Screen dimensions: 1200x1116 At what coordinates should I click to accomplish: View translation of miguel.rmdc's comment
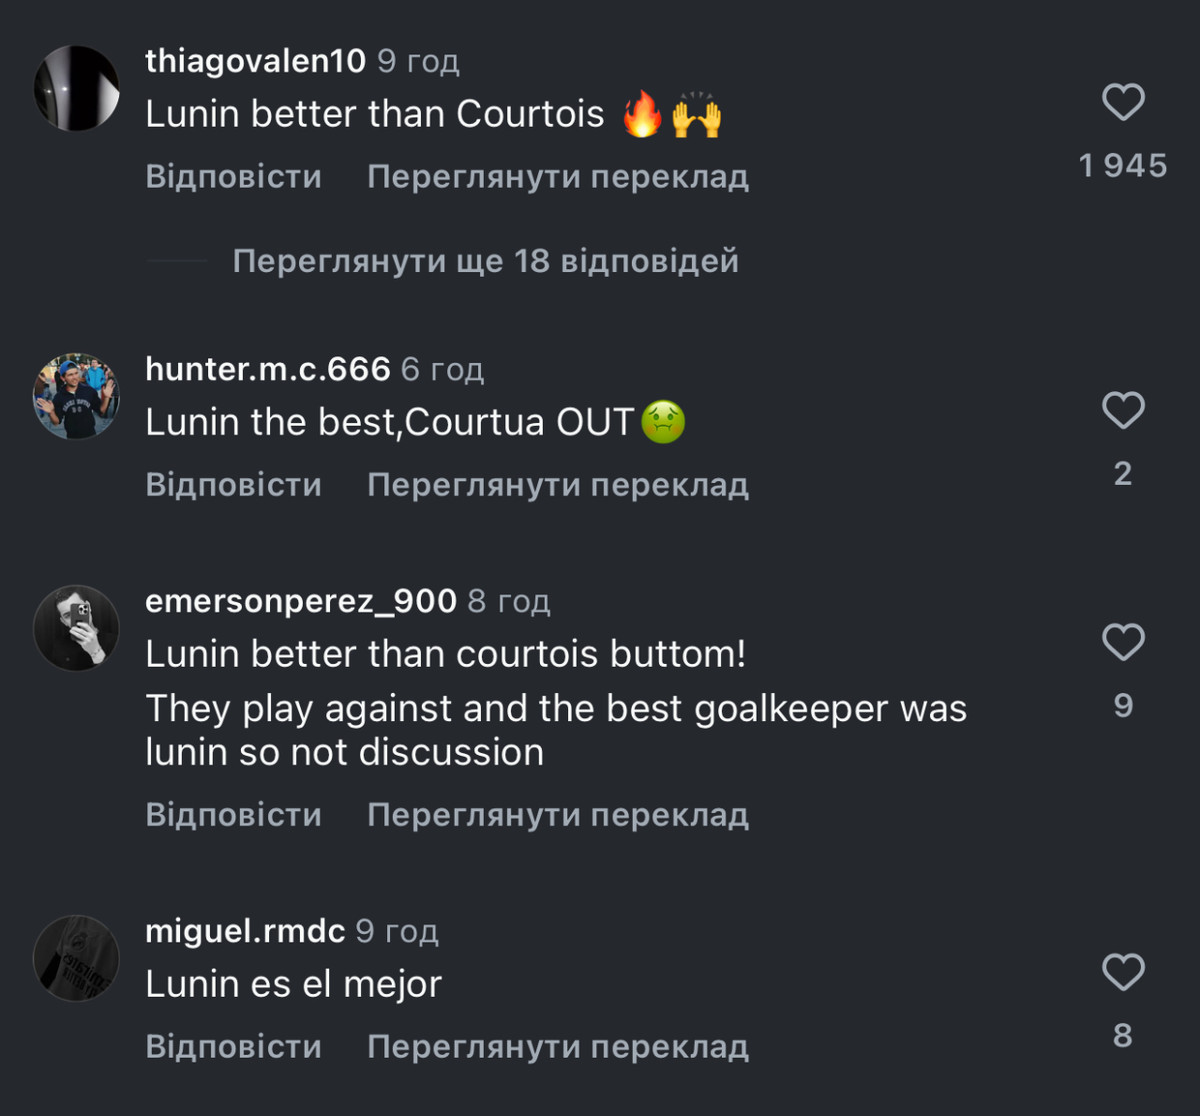[557, 1047]
